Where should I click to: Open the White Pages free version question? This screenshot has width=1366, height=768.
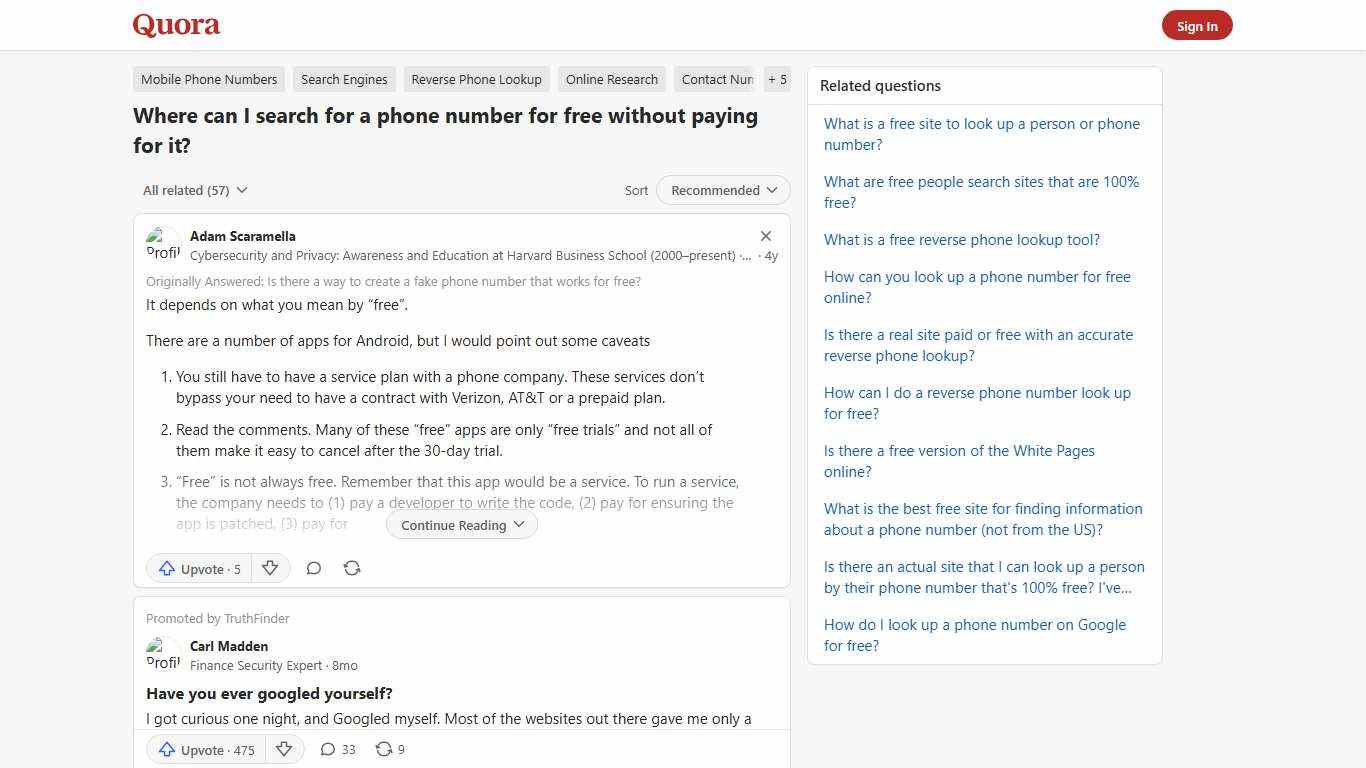tap(958, 461)
